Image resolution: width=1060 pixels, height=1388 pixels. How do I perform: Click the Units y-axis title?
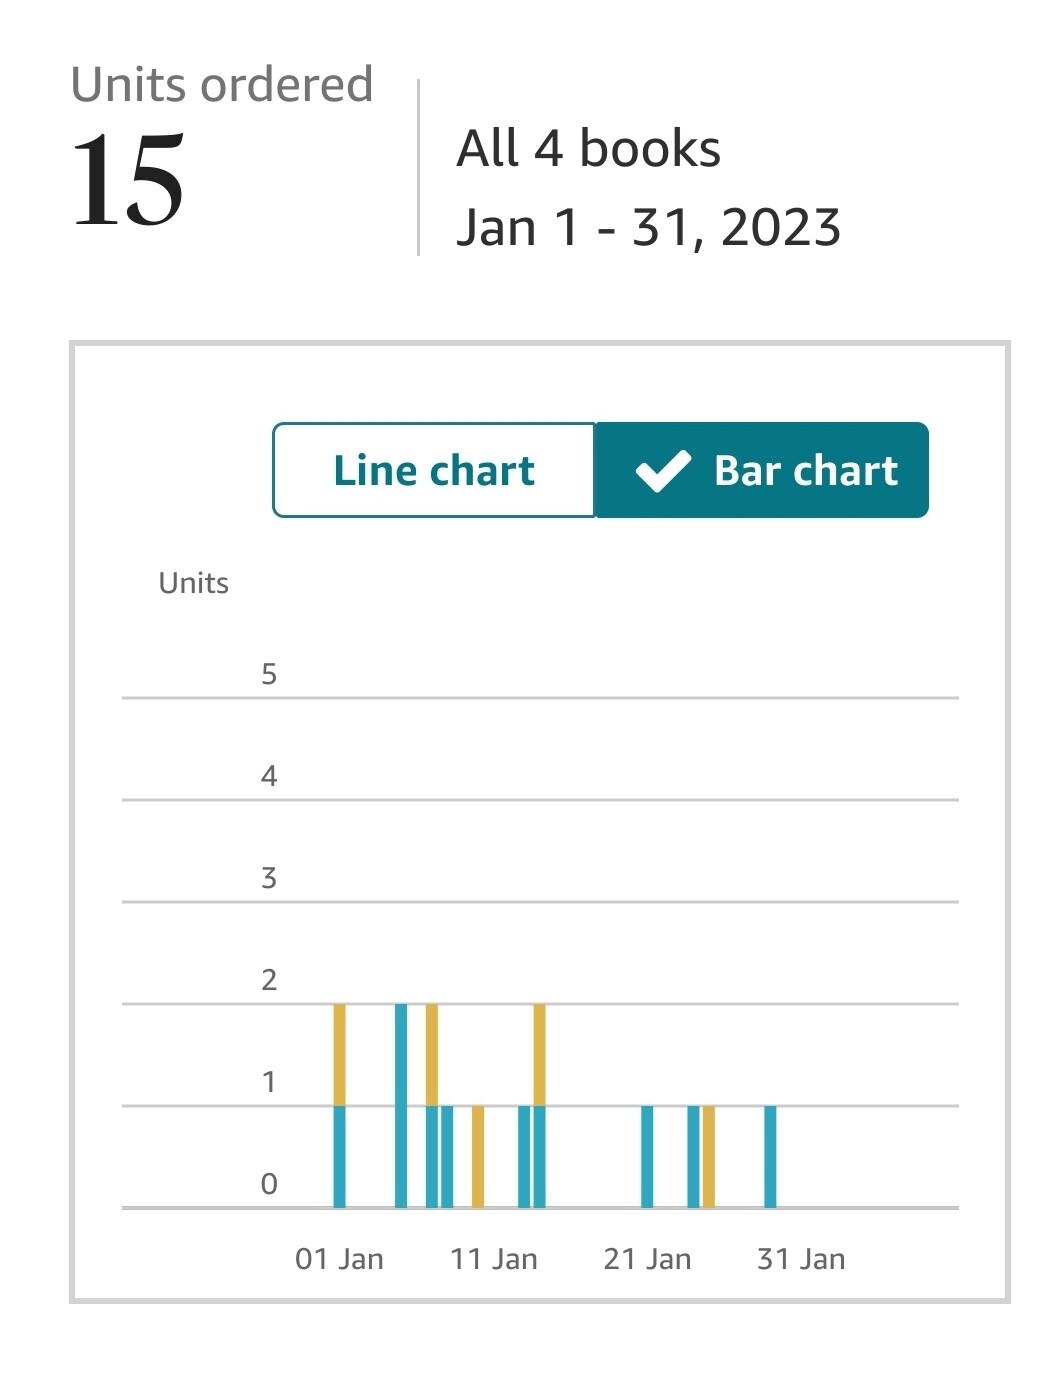pyautogui.click(x=194, y=583)
